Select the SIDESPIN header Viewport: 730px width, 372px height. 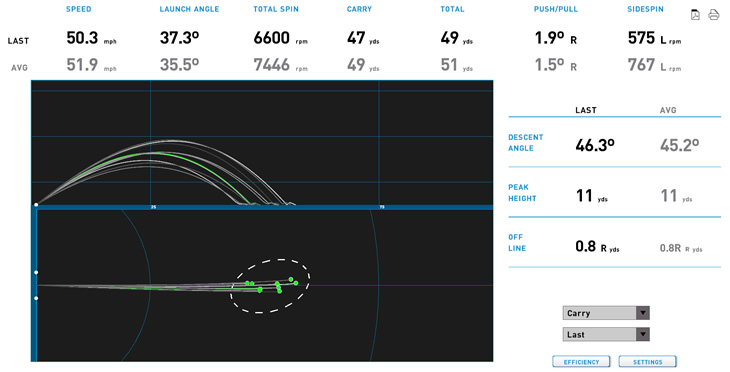(645, 9)
